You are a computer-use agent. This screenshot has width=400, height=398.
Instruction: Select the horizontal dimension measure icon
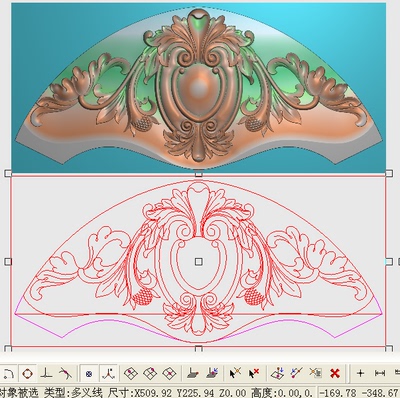(380, 373)
